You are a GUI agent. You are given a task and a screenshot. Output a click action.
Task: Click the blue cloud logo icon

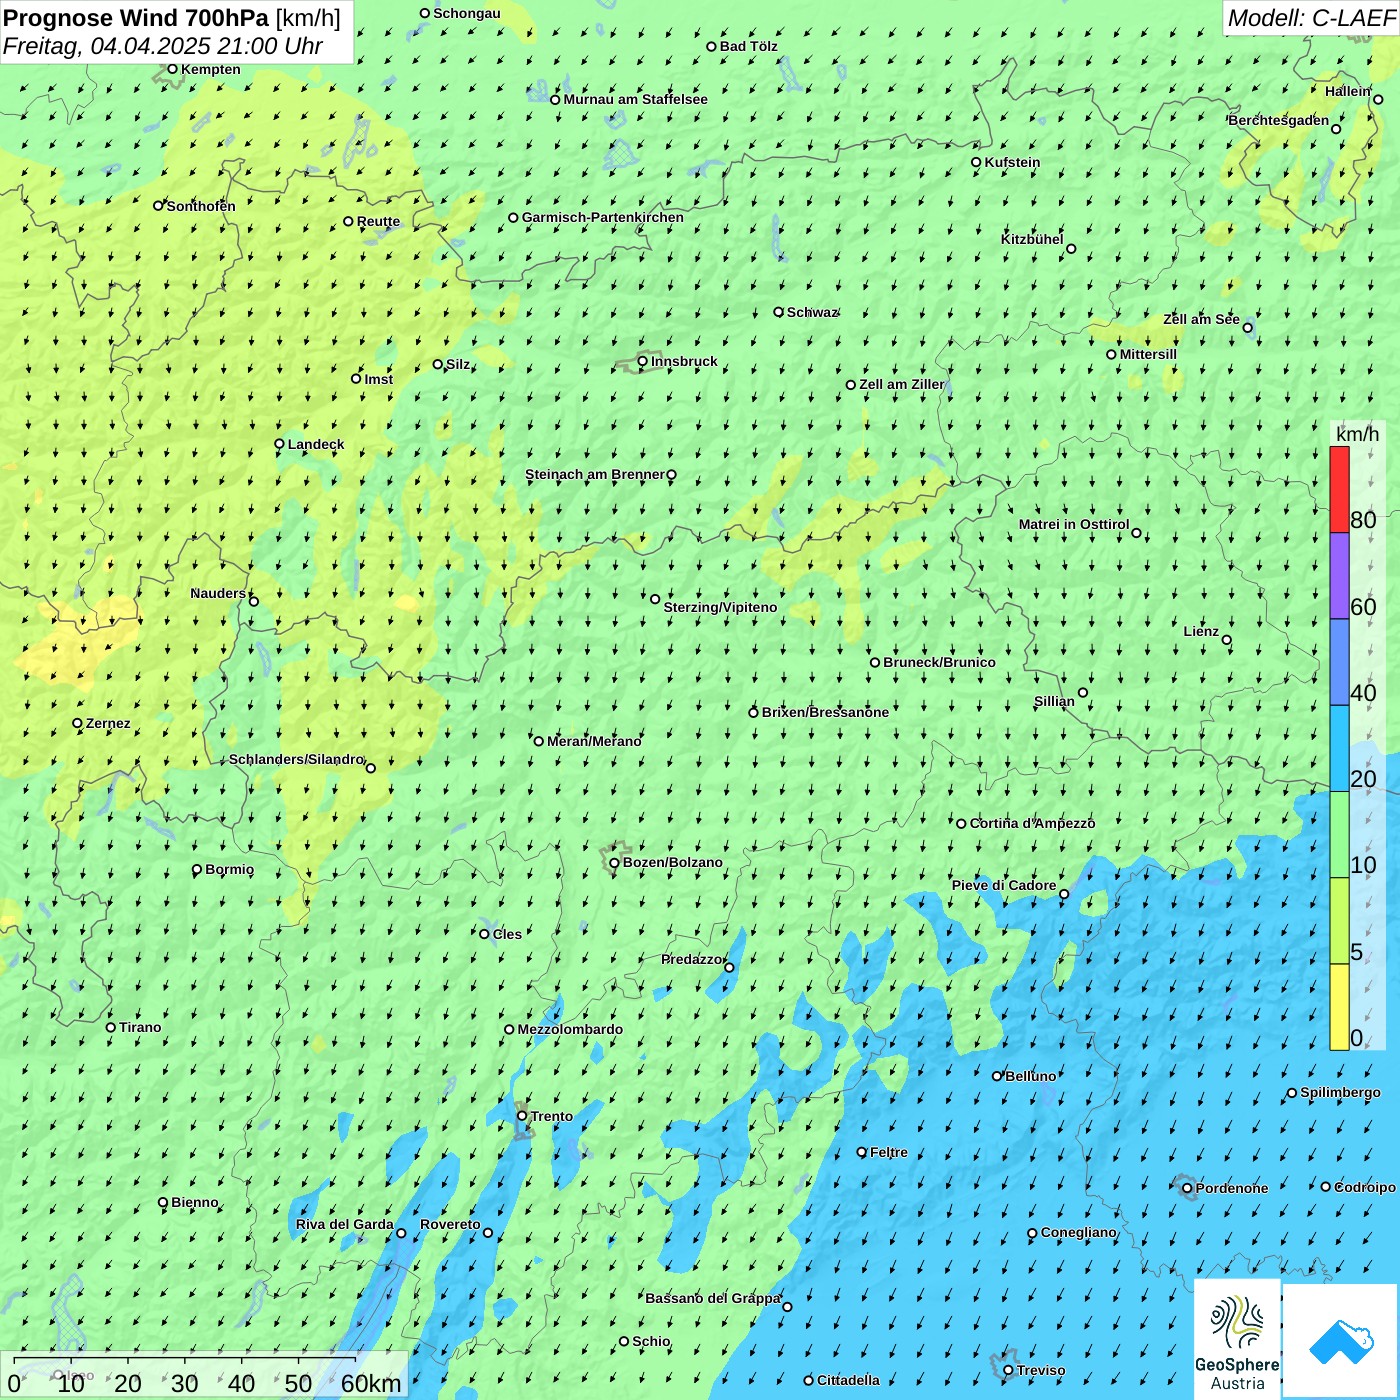pyautogui.click(x=1340, y=1341)
